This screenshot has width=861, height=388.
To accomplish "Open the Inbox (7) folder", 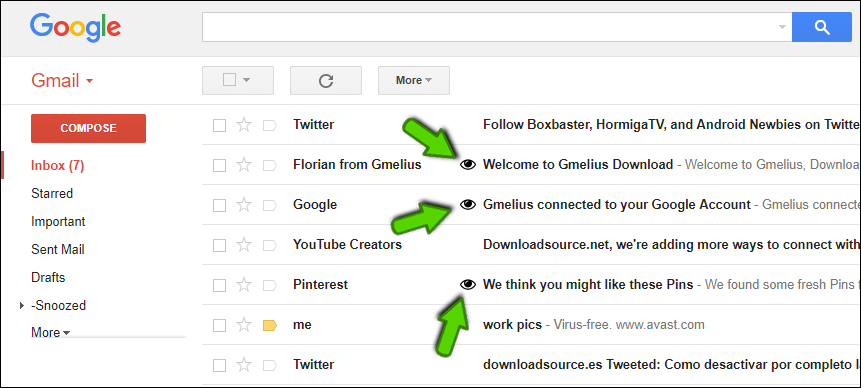I will click(x=57, y=166).
